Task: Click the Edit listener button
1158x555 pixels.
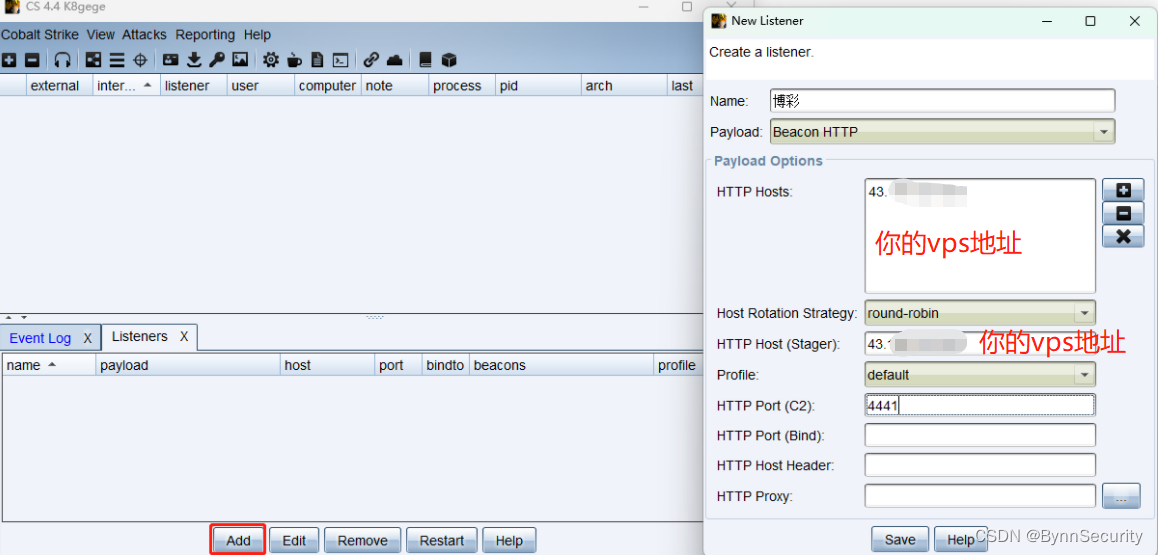Action: 294,540
